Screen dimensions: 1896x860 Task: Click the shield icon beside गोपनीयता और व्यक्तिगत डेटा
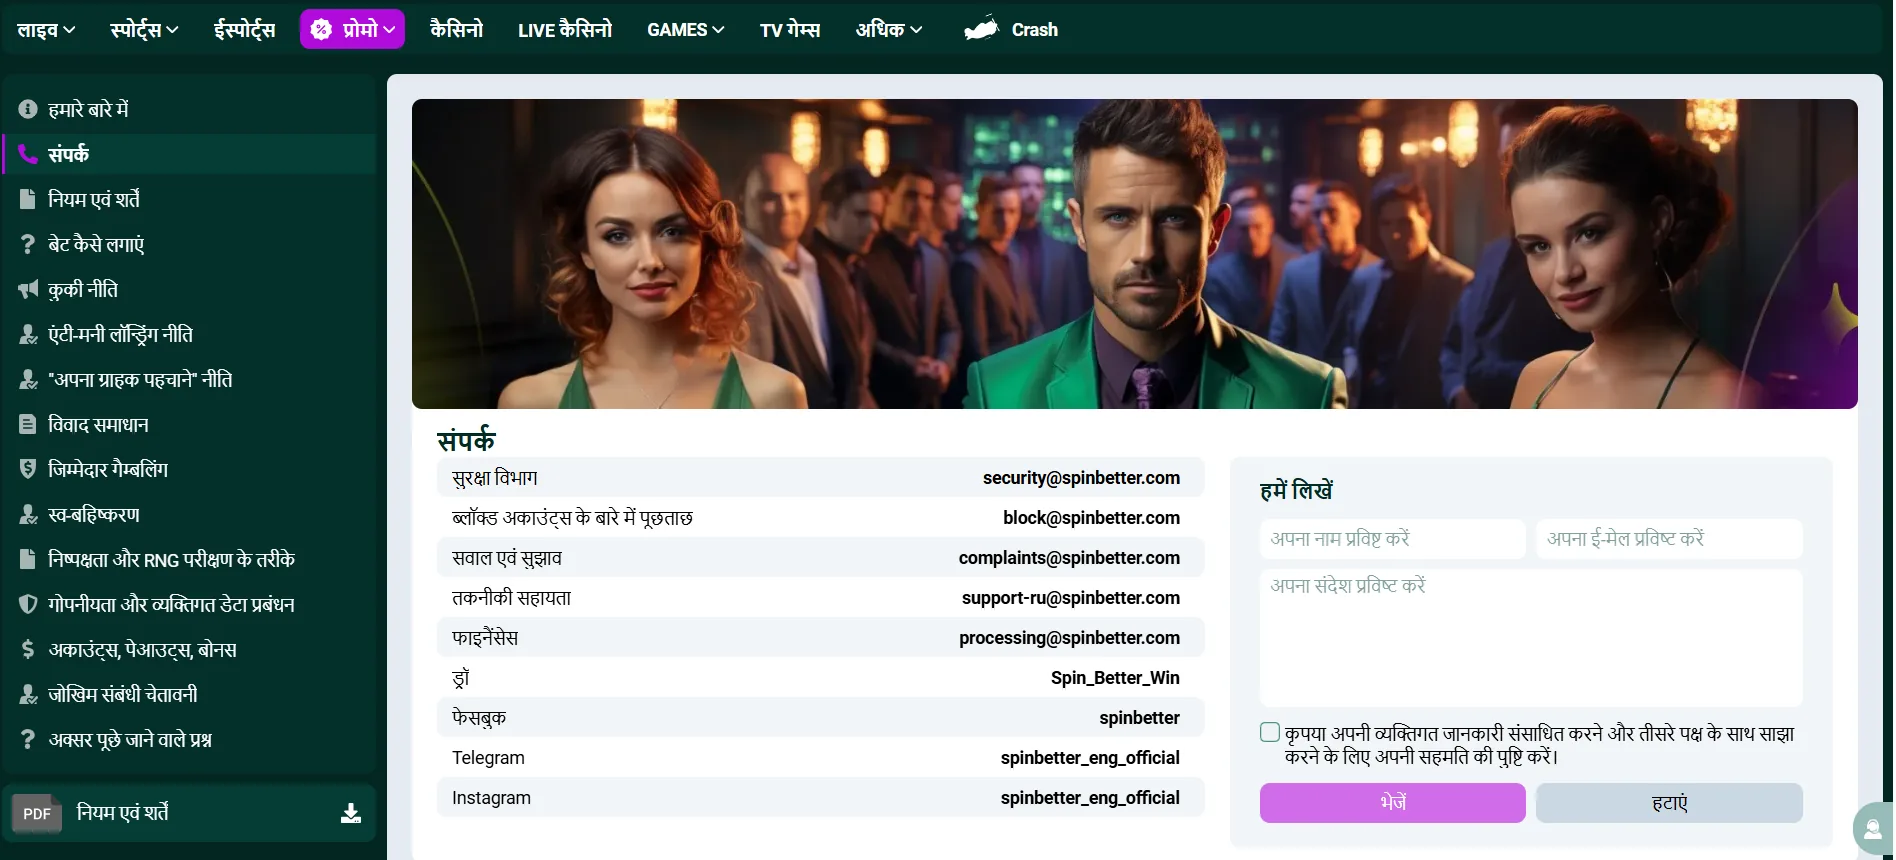(x=28, y=604)
